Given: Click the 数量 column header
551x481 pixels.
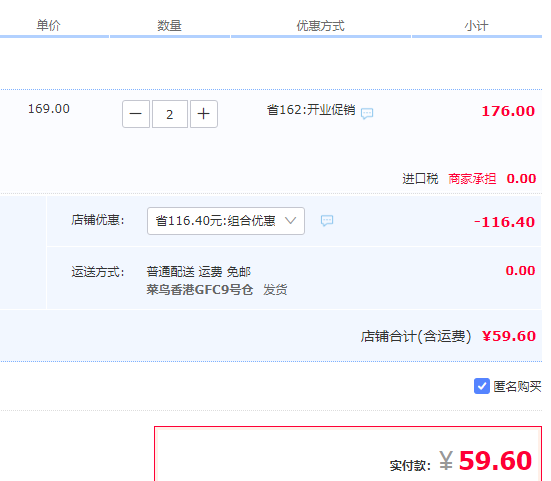Looking at the screenshot, I should [169, 26].
